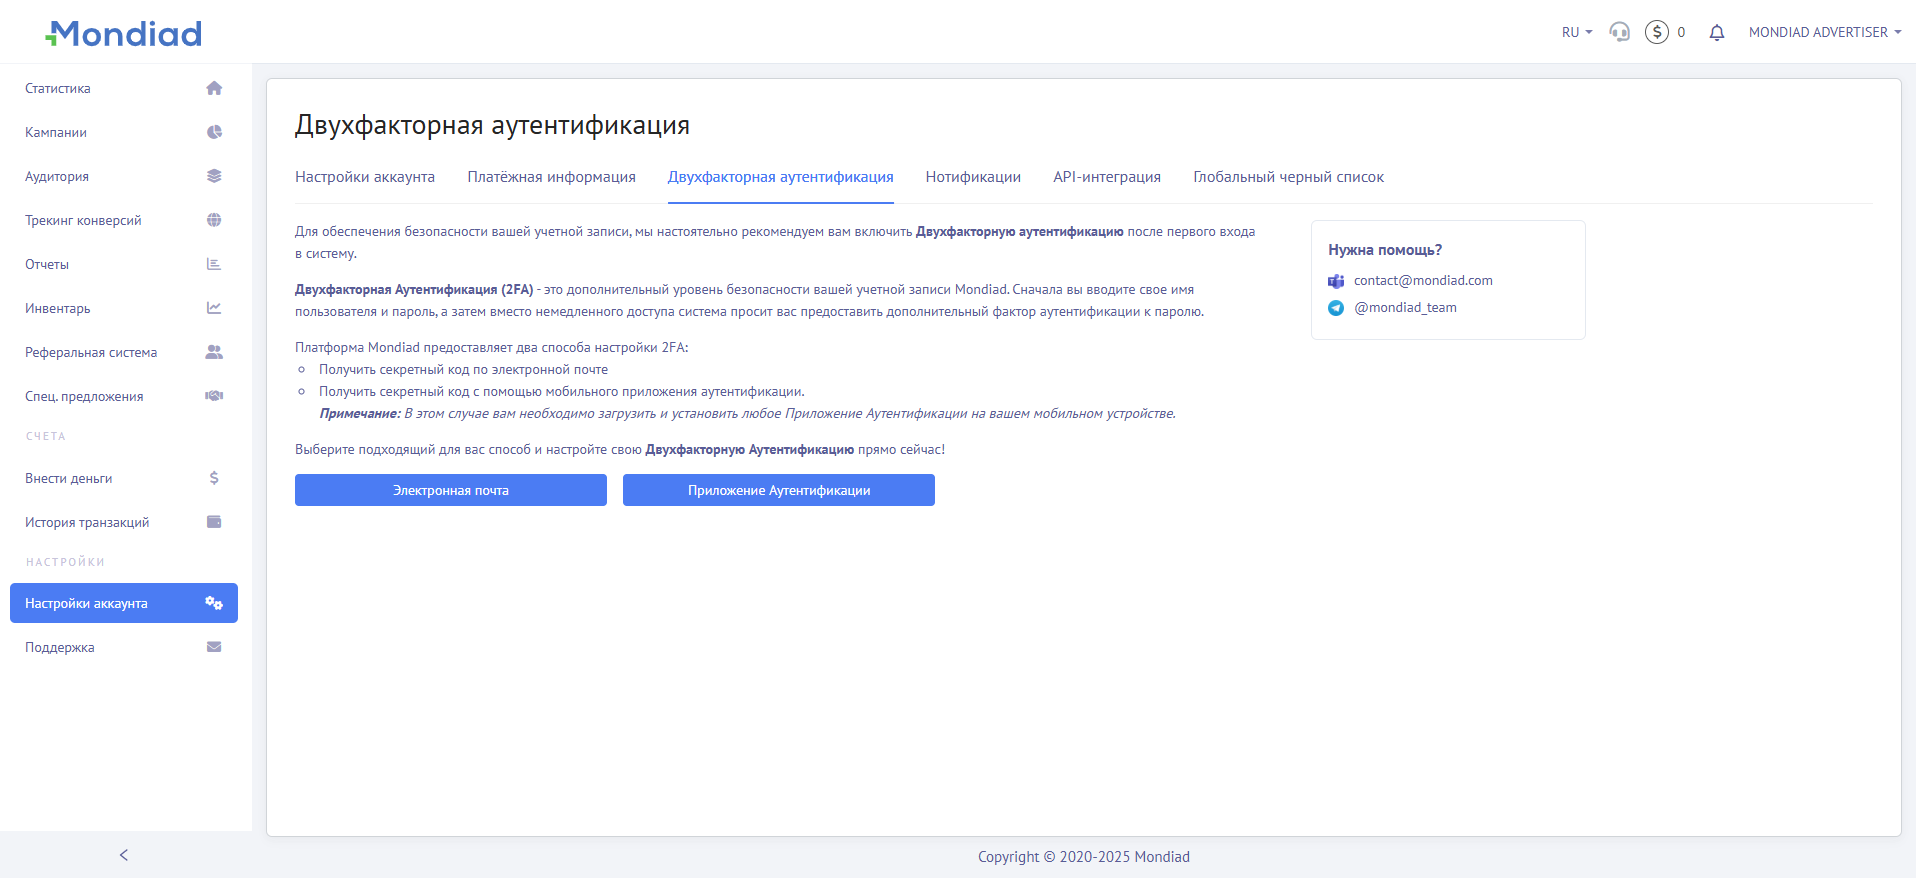Click the contact@mondiad.com email link
Image resolution: width=1920 pixels, height=878 pixels.
(x=1422, y=281)
